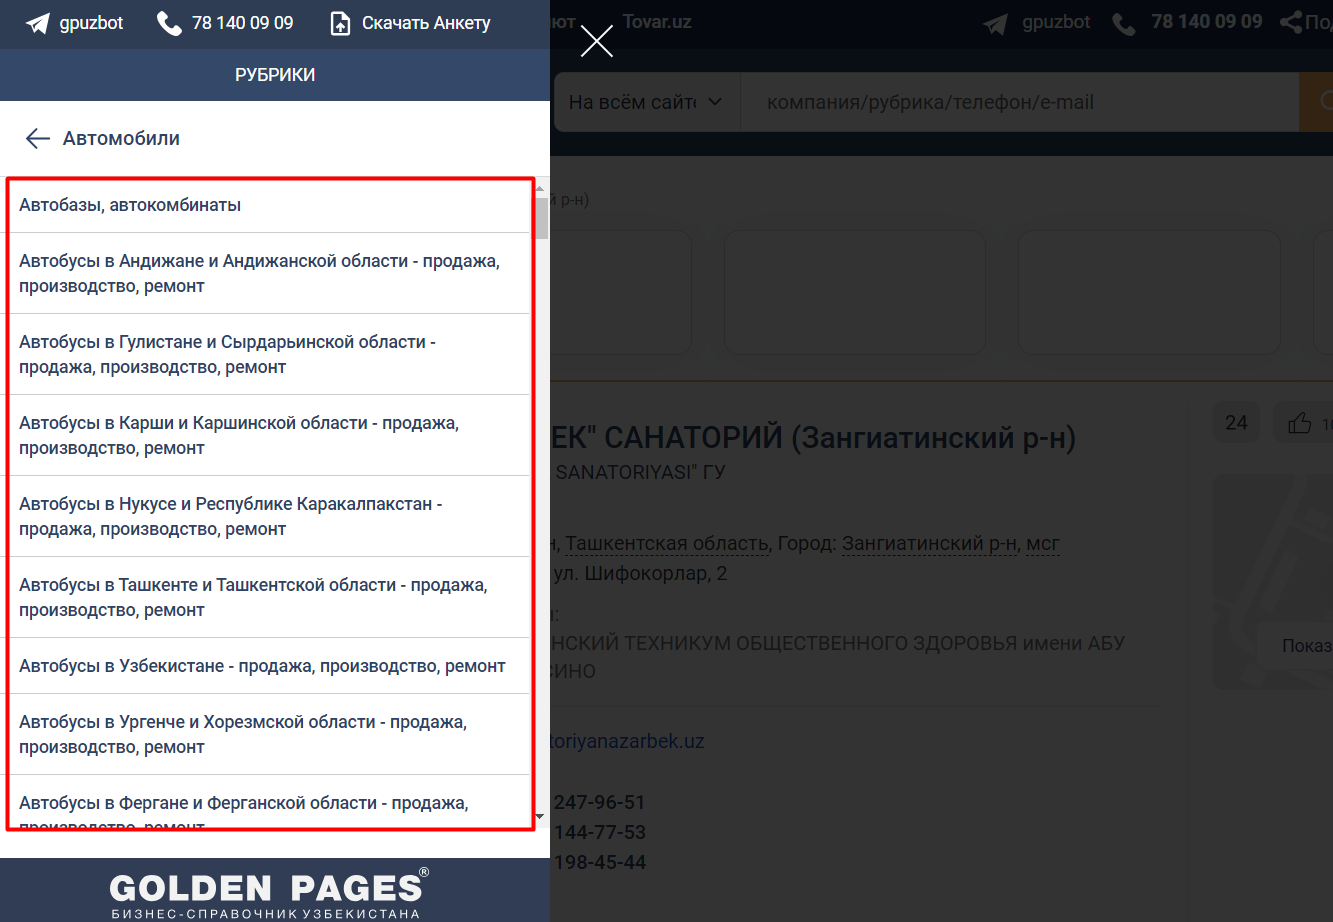Click the Автомобили category title

121,138
